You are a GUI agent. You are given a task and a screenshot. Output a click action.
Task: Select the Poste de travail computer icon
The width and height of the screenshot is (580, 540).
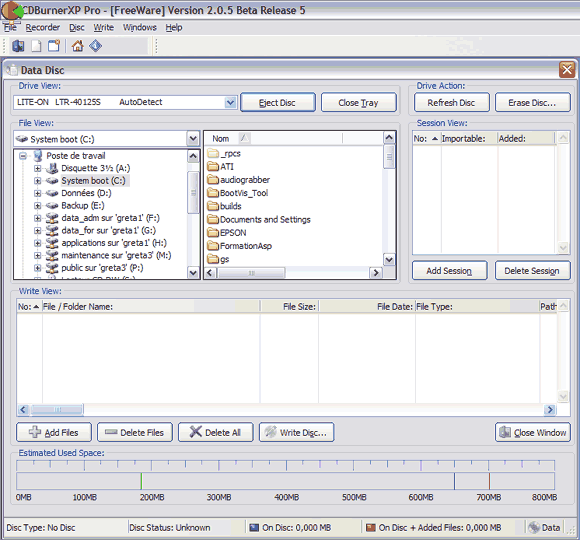click(x=38, y=156)
